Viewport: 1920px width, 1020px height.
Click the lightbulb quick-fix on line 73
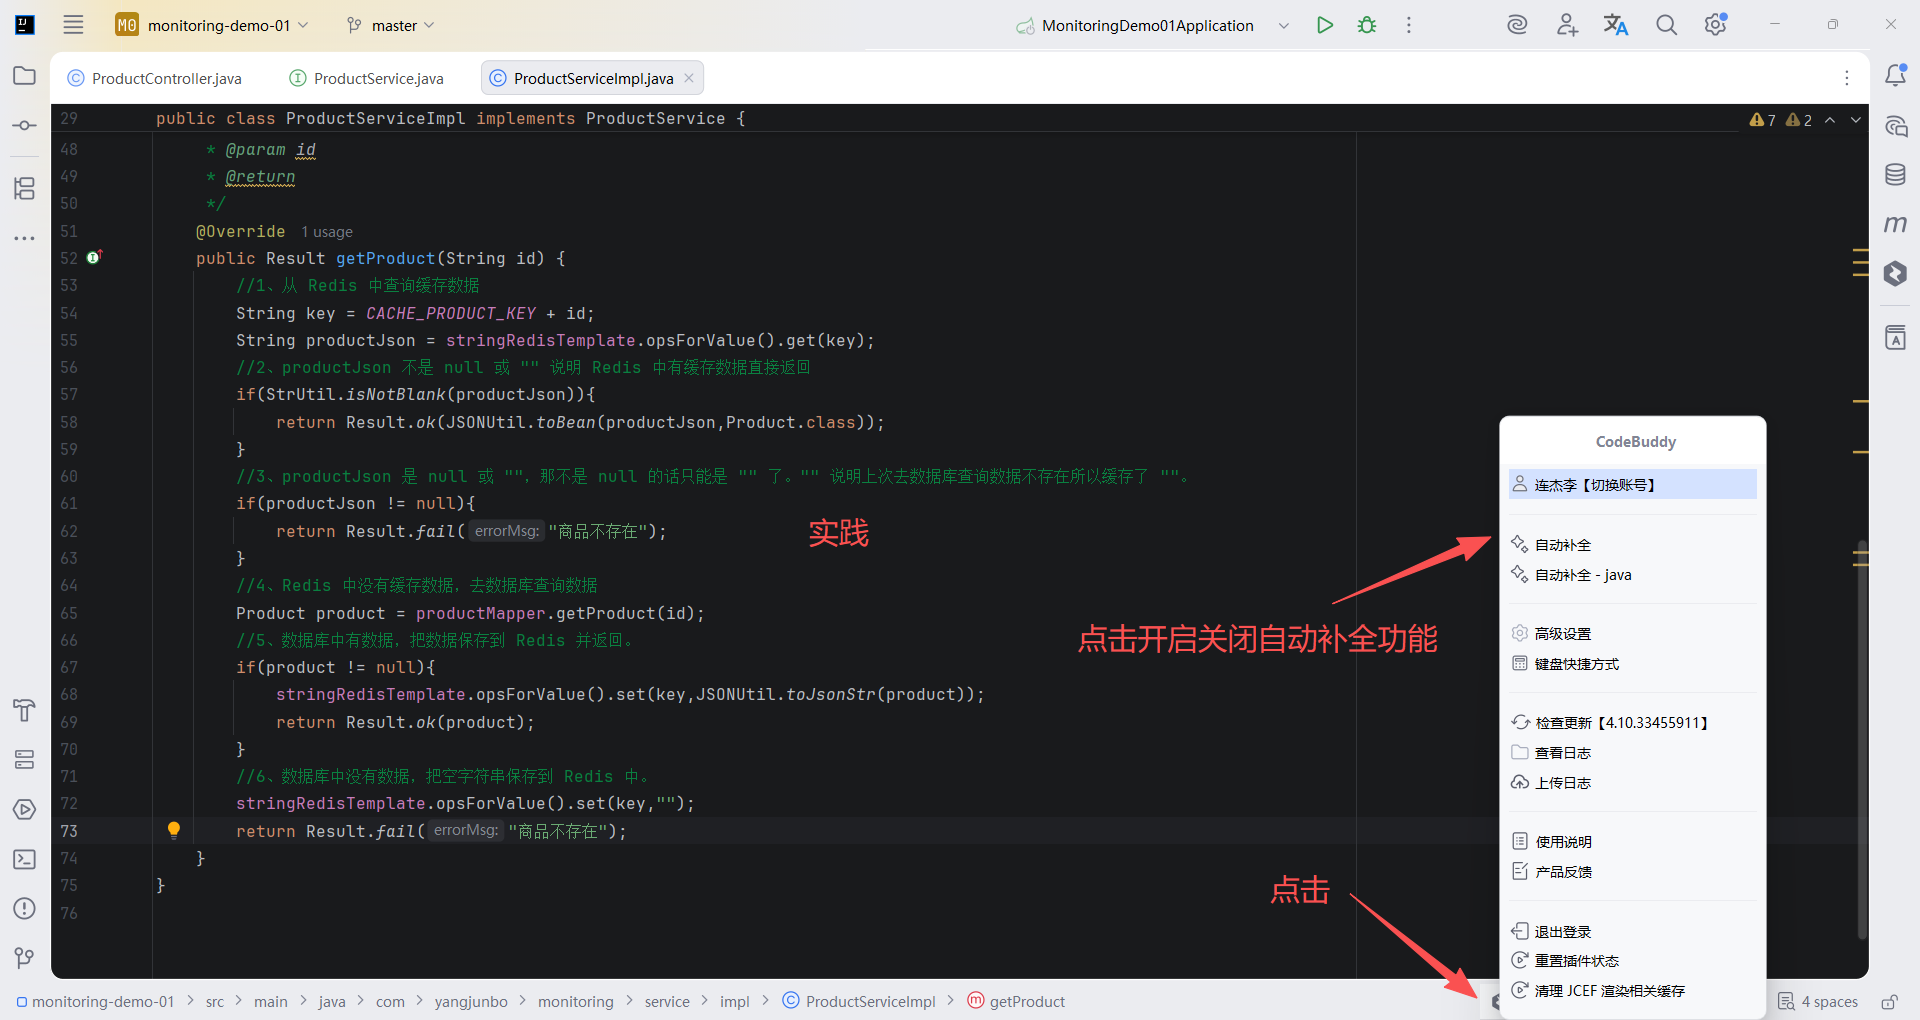[x=173, y=830]
